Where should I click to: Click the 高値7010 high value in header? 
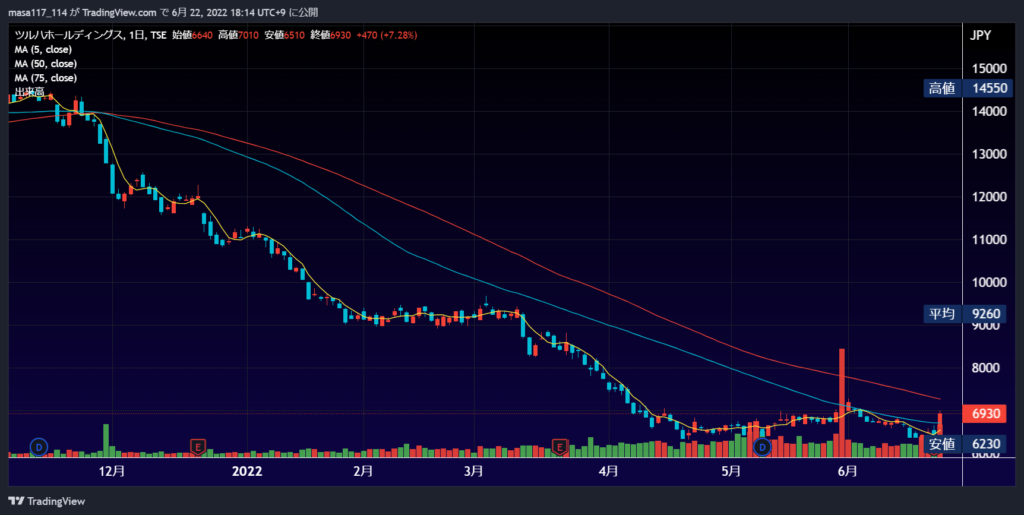pyautogui.click(x=239, y=35)
